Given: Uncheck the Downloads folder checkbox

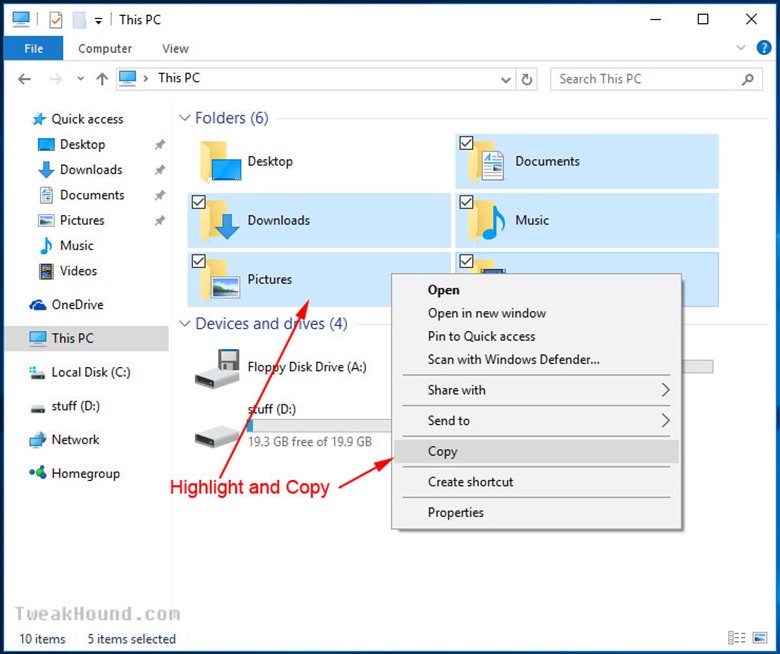Looking at the screenshot, I should coord(198,202).
